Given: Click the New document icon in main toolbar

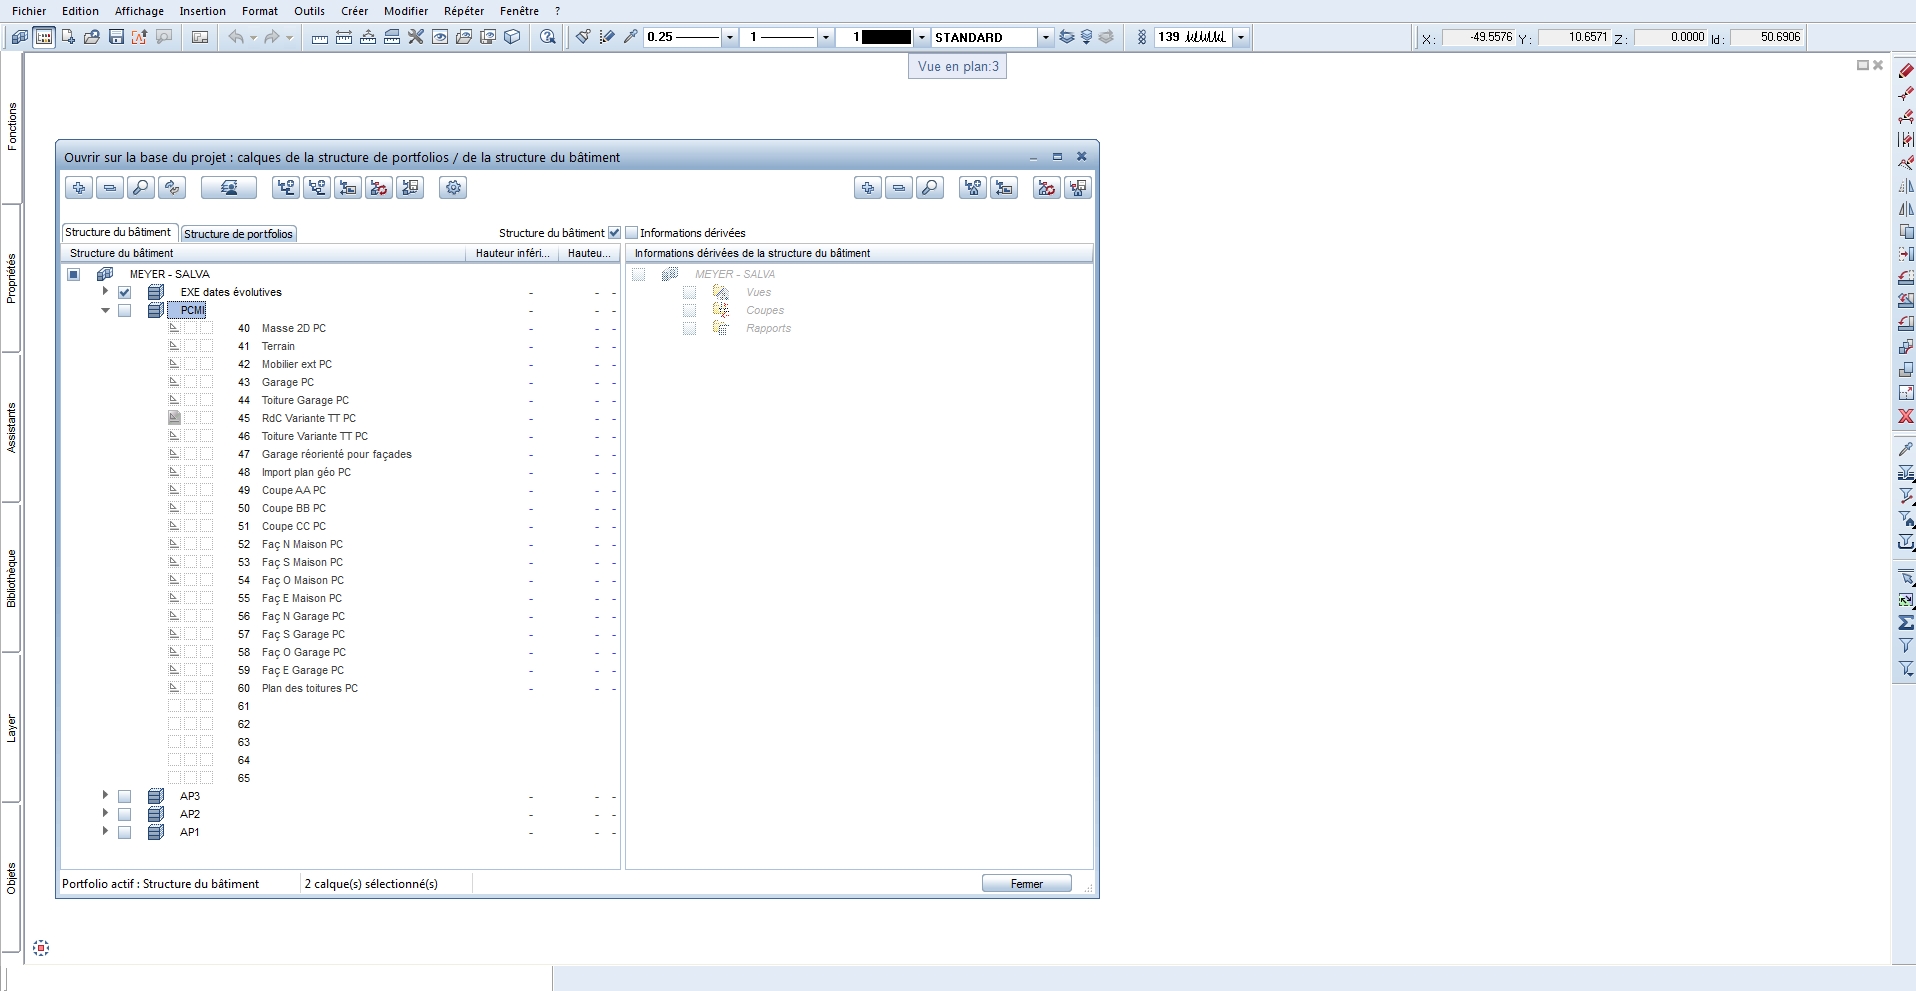Looking at the screenshot, I should pyautogui.click(x=68, y=37).
